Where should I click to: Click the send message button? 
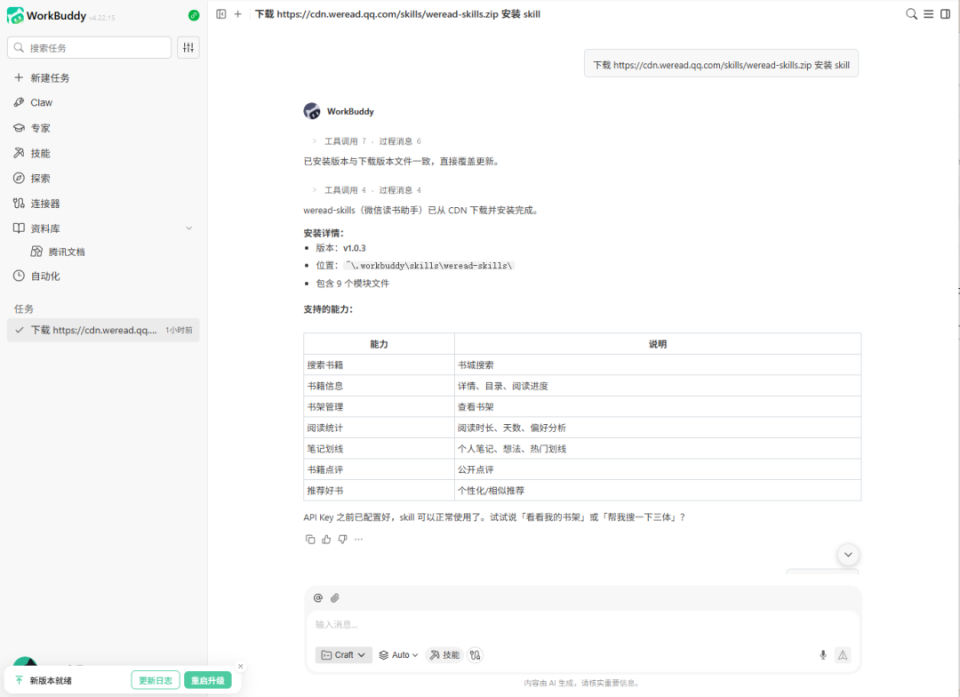coord(843,655)
